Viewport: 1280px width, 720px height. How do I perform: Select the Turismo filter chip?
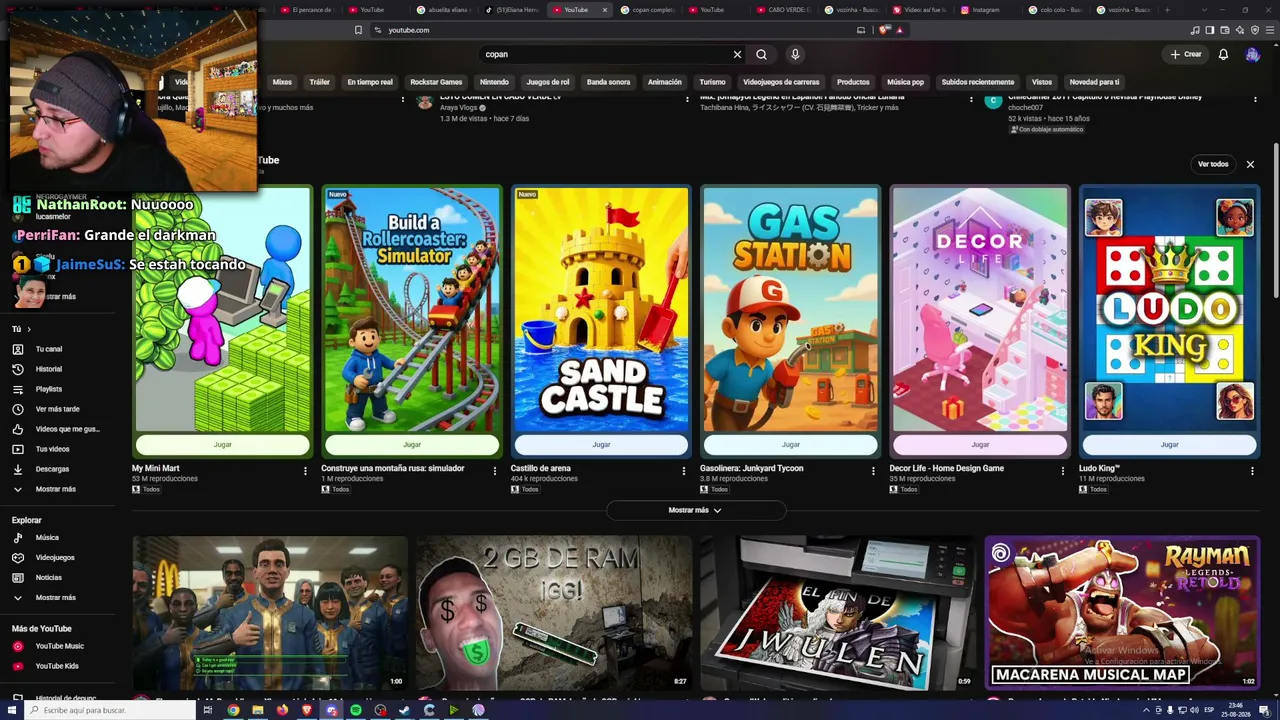point(712,82)
